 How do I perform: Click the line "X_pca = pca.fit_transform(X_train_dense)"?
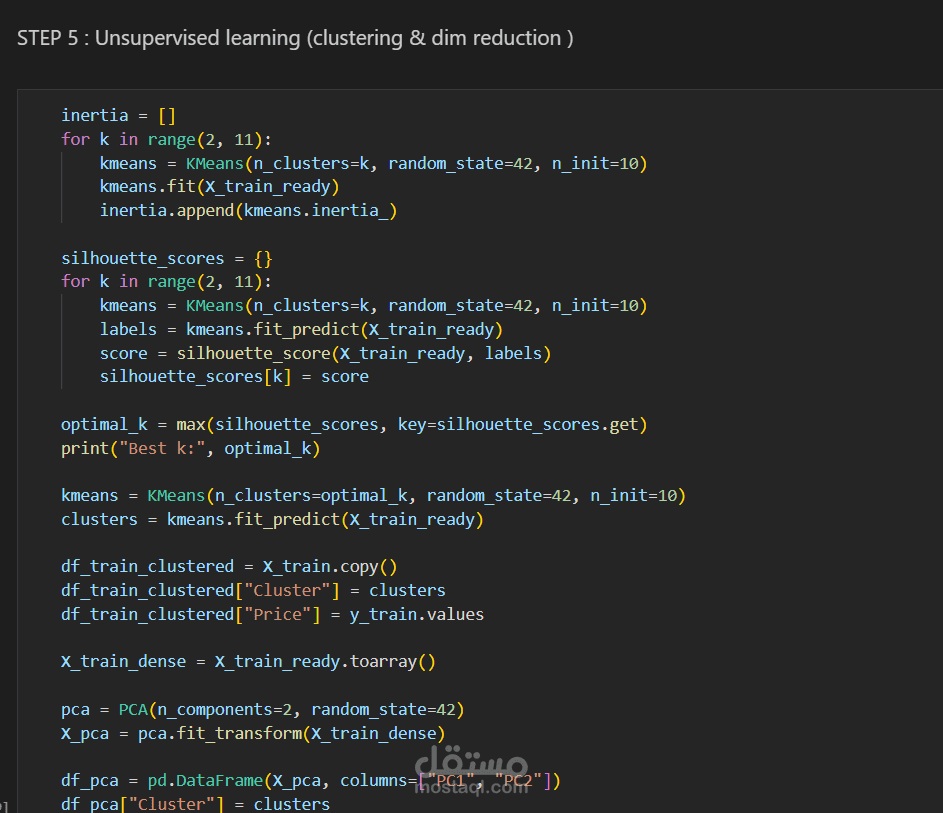(253, 734)
